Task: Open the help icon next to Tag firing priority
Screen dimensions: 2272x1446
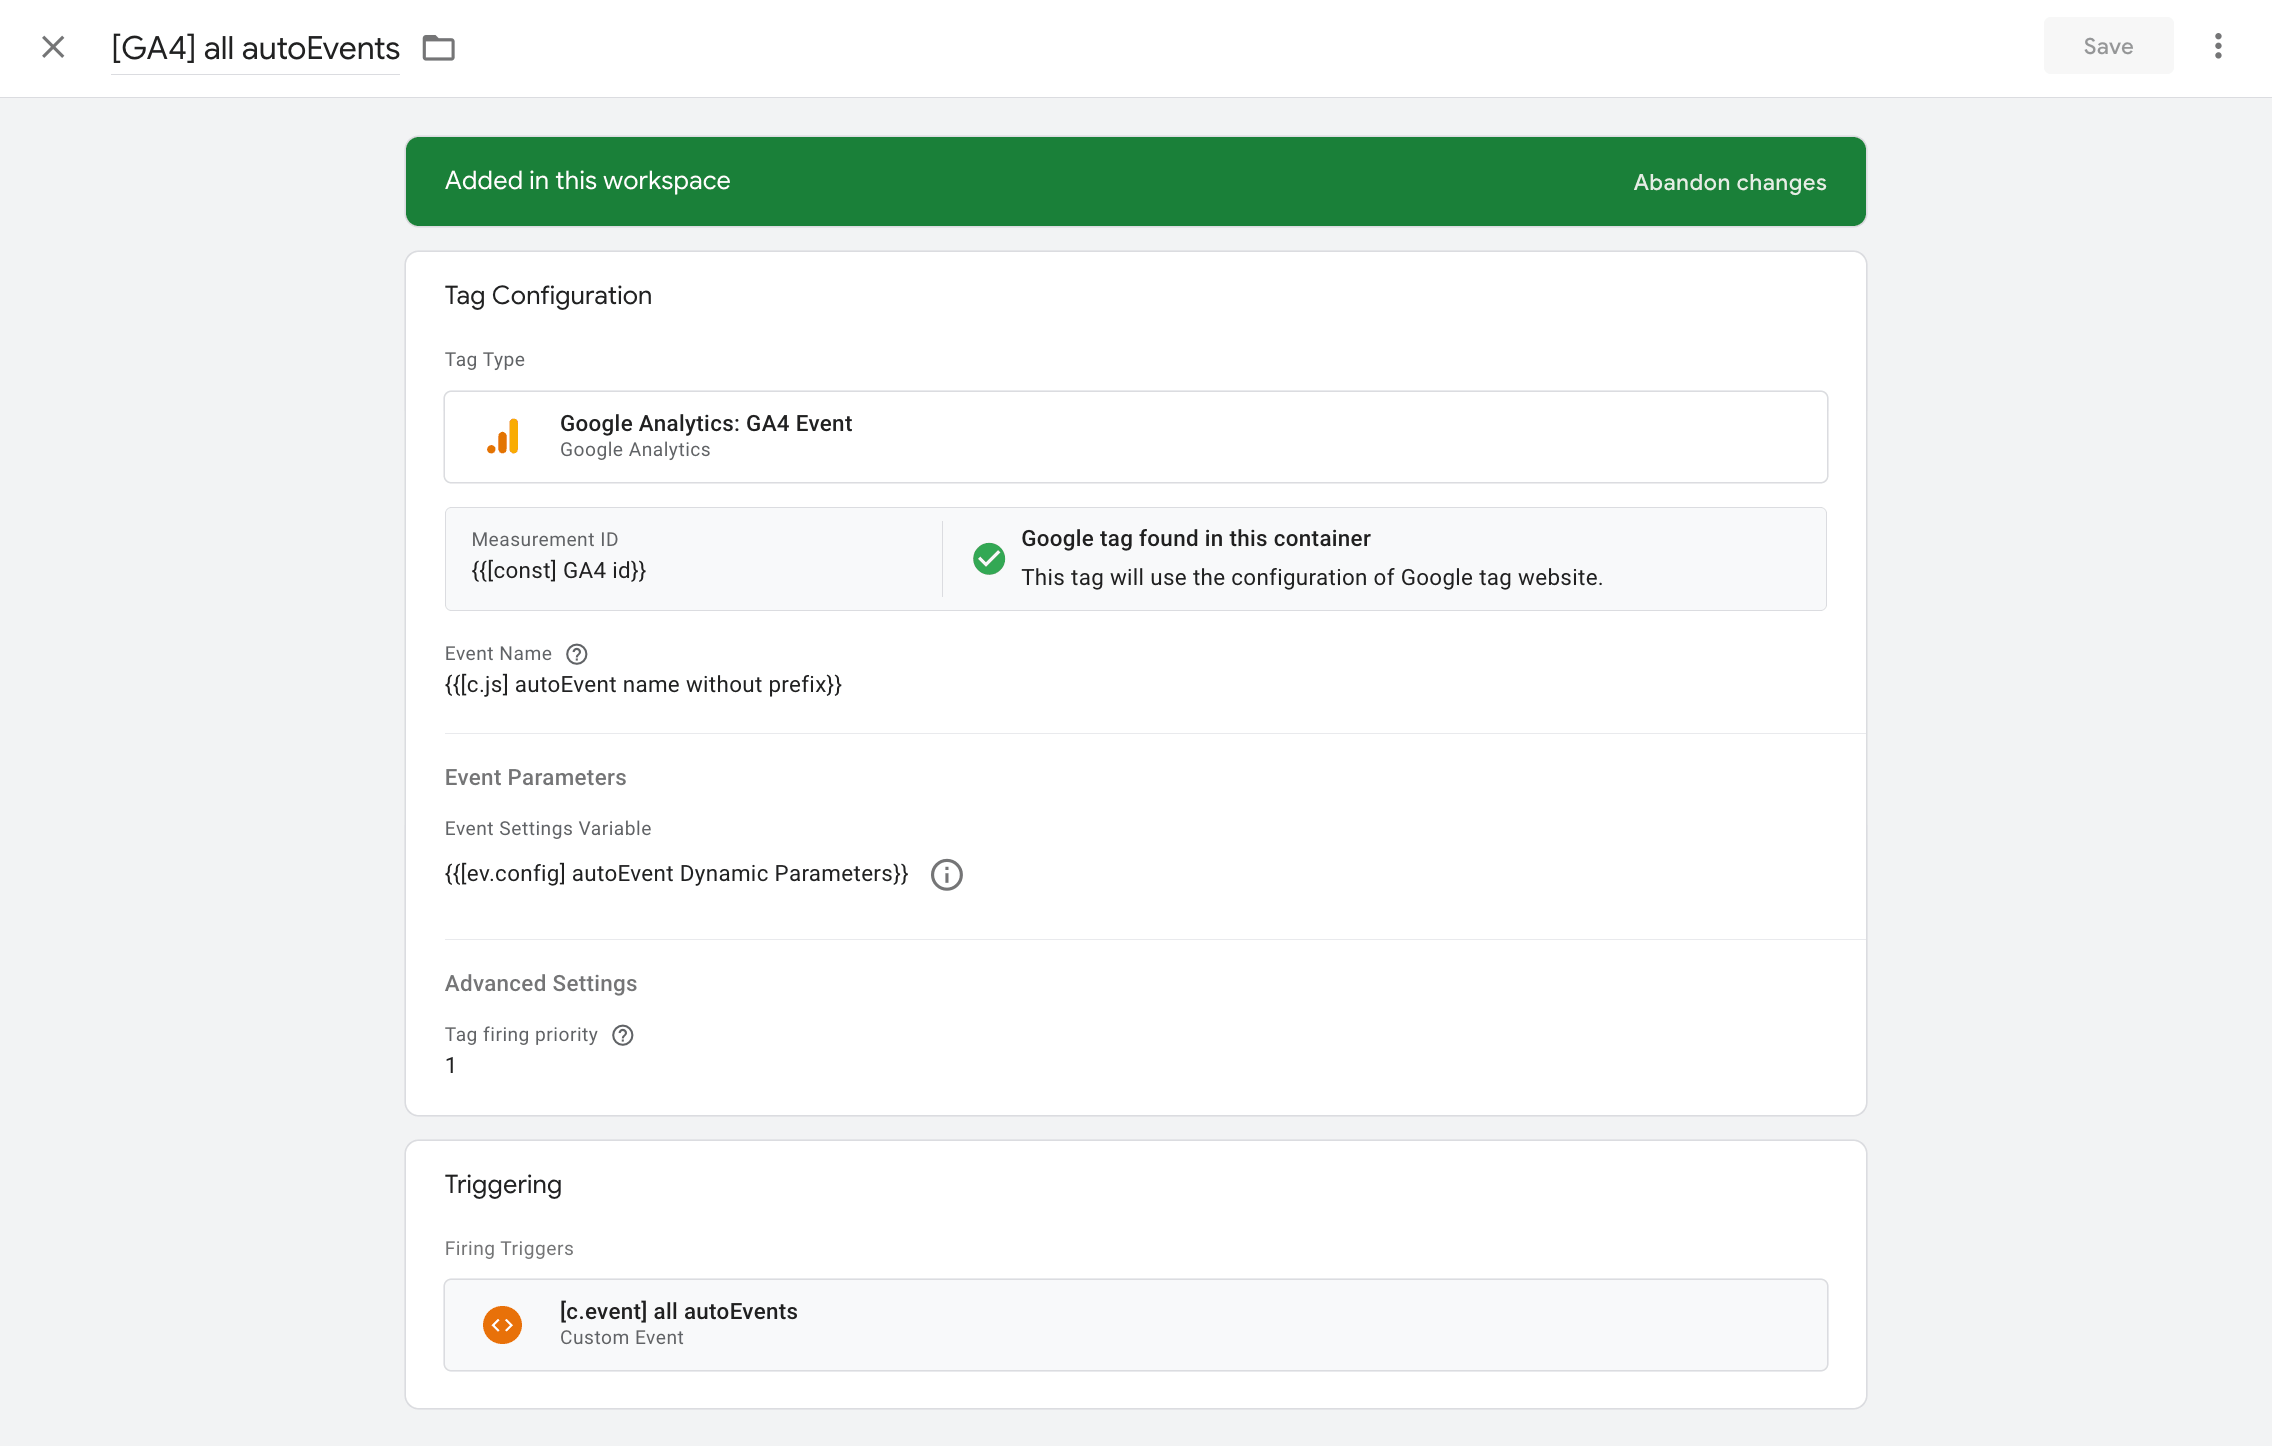Action: tap(623, 1035)
